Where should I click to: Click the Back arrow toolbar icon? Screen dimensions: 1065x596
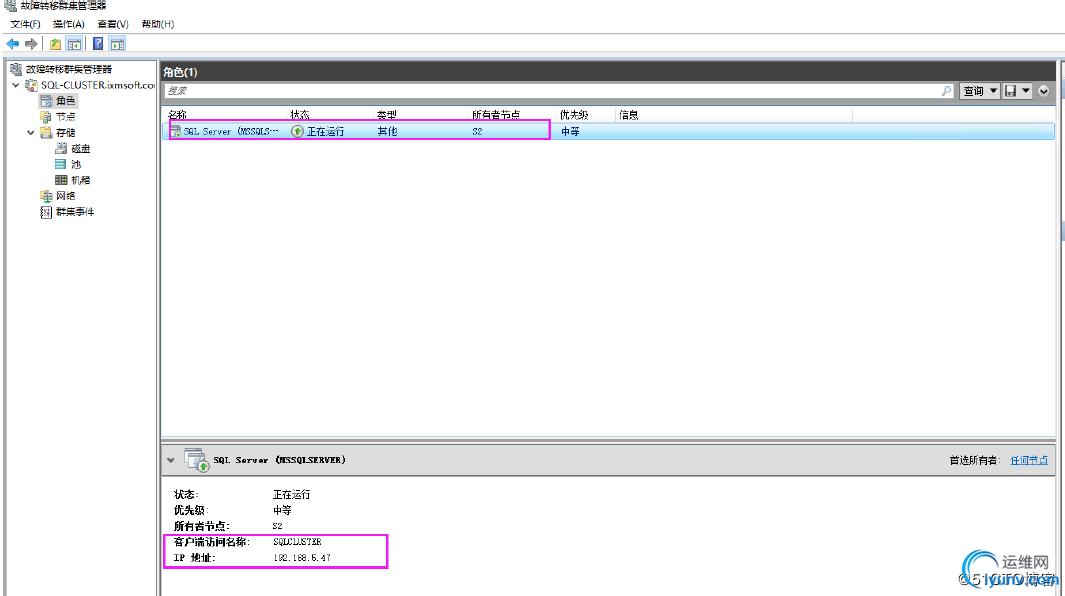[x=13, y=44]
